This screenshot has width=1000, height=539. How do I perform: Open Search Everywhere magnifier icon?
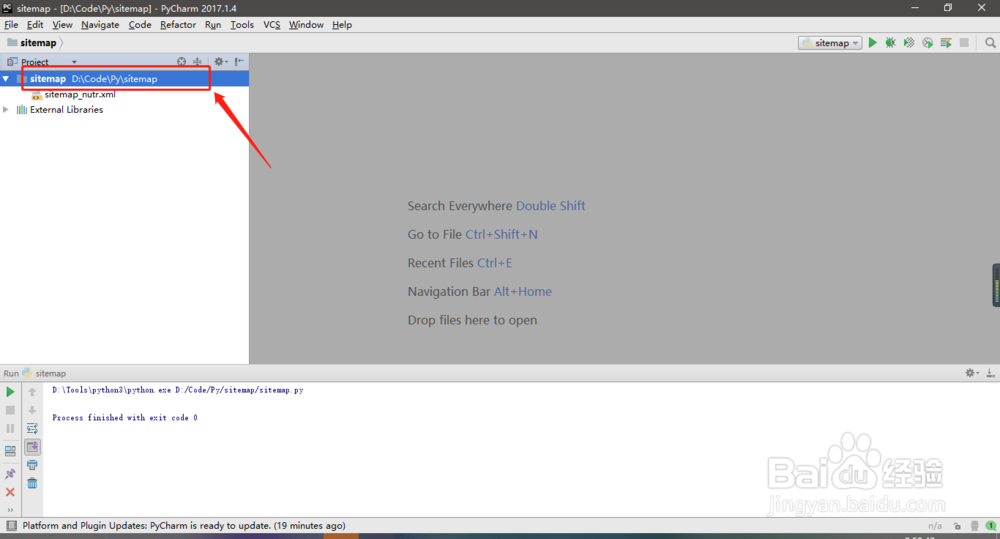point(990,43)
